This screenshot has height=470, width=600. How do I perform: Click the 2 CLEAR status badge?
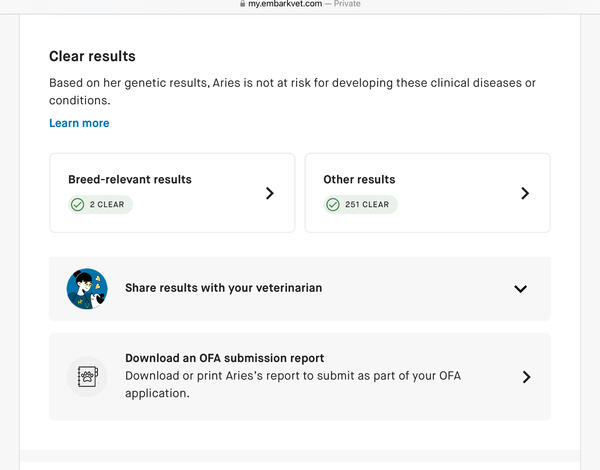[101, 205]
